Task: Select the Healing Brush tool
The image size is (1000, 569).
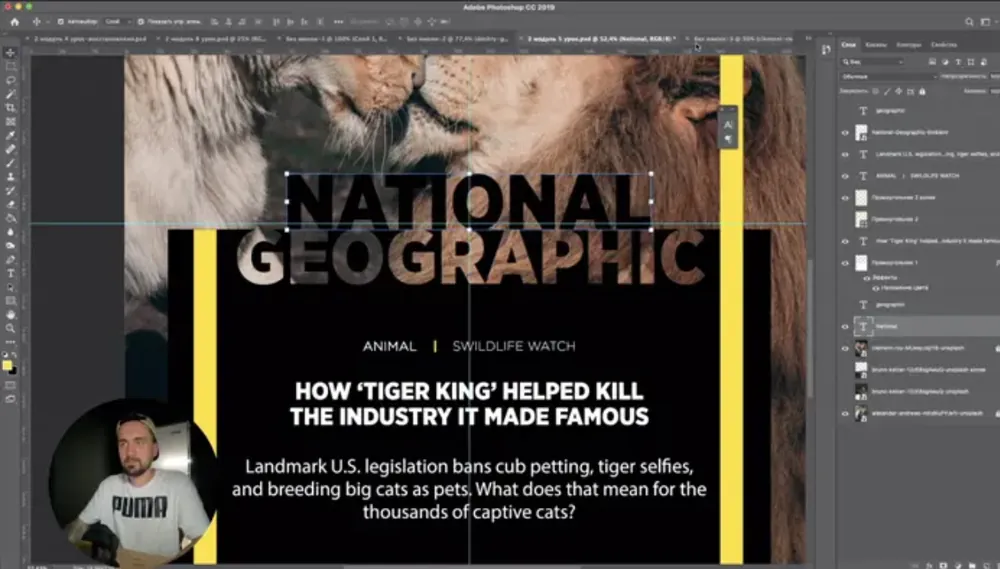Action: tap(10, 149)
